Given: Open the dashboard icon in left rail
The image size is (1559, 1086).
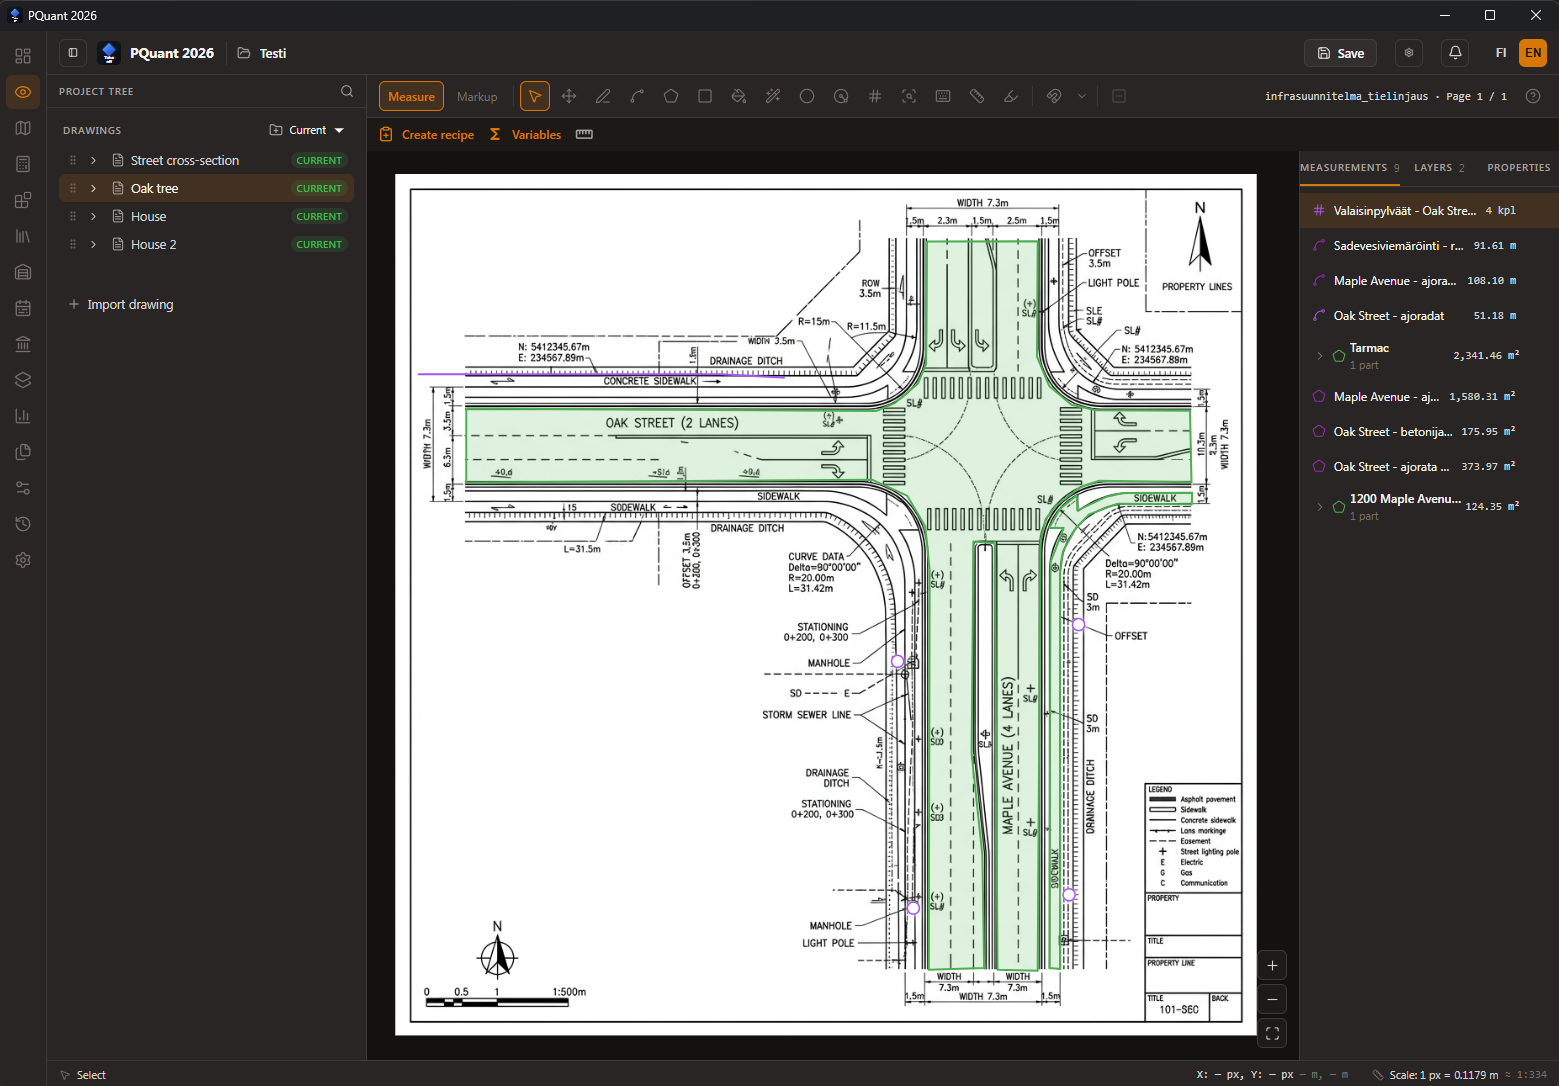Looking at the screenshot, I should 23,56.
